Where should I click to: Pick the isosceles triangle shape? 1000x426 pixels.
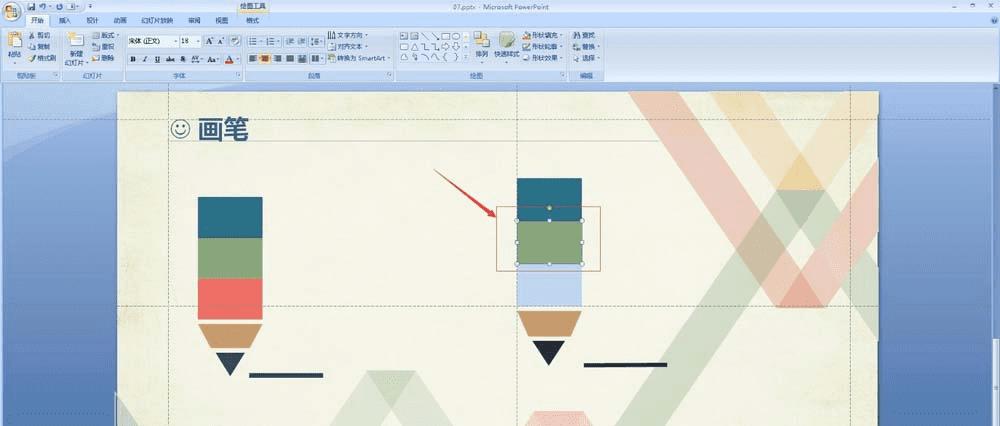click(x=414, y=47)
